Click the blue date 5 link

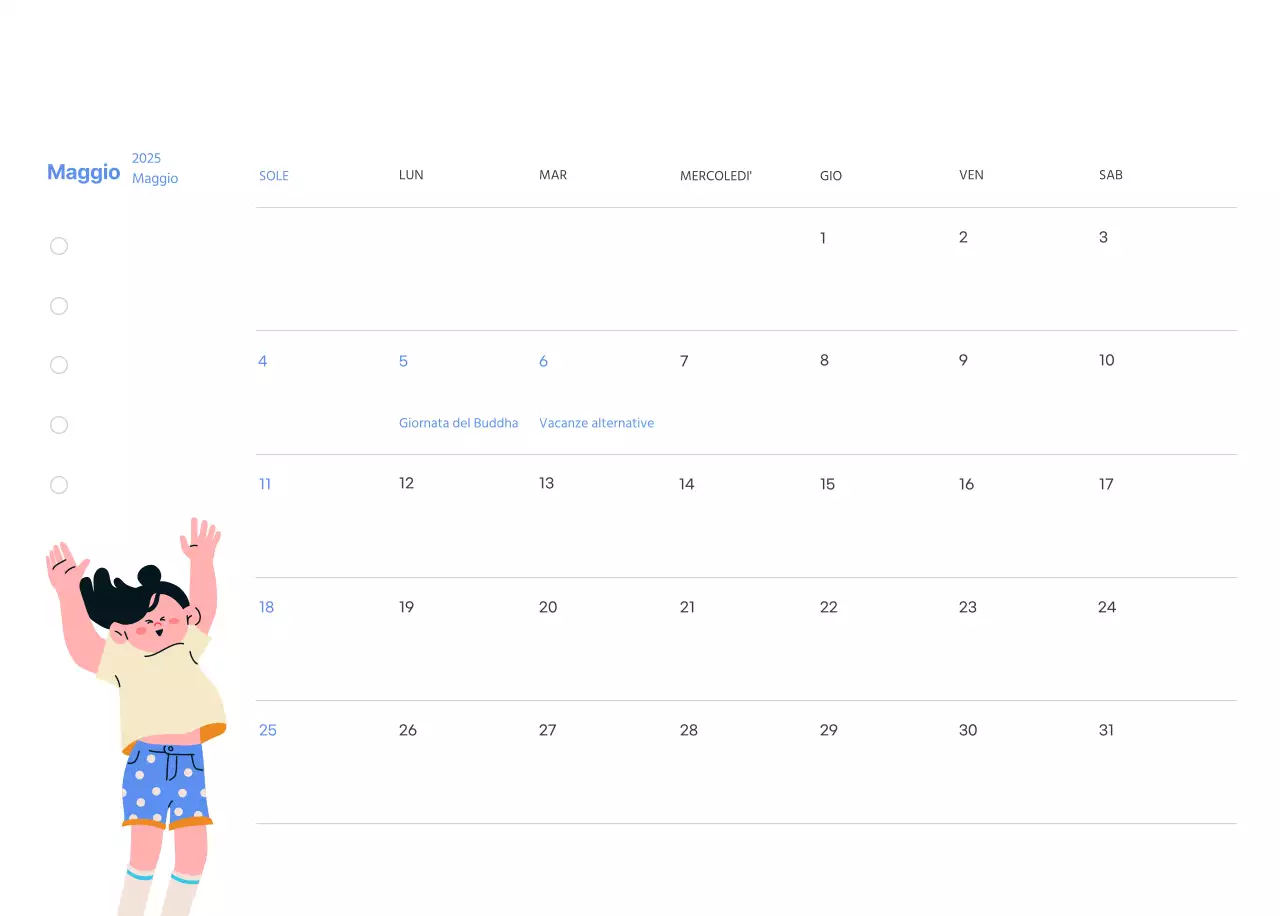403,361
